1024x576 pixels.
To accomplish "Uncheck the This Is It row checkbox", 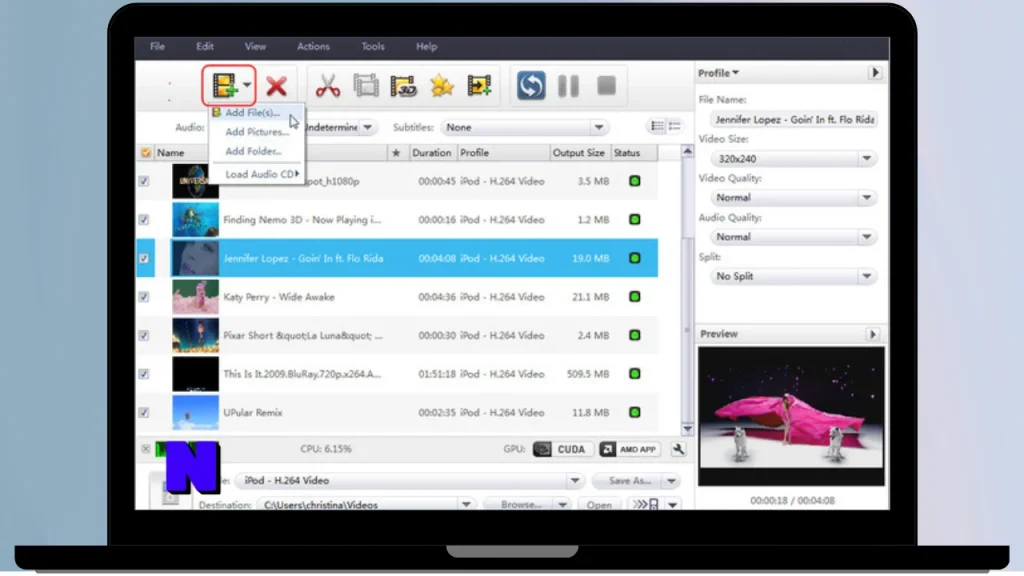I will tap(144, 374).
